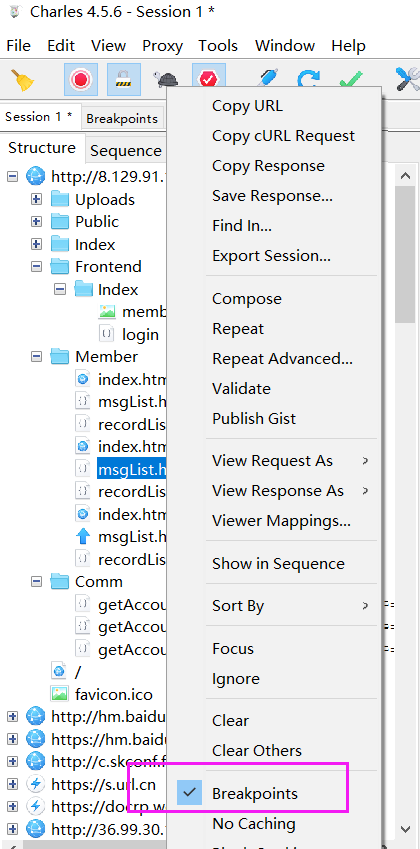Click the blue circular-arrow Repeat toolbar icon

tap(309, 79)
